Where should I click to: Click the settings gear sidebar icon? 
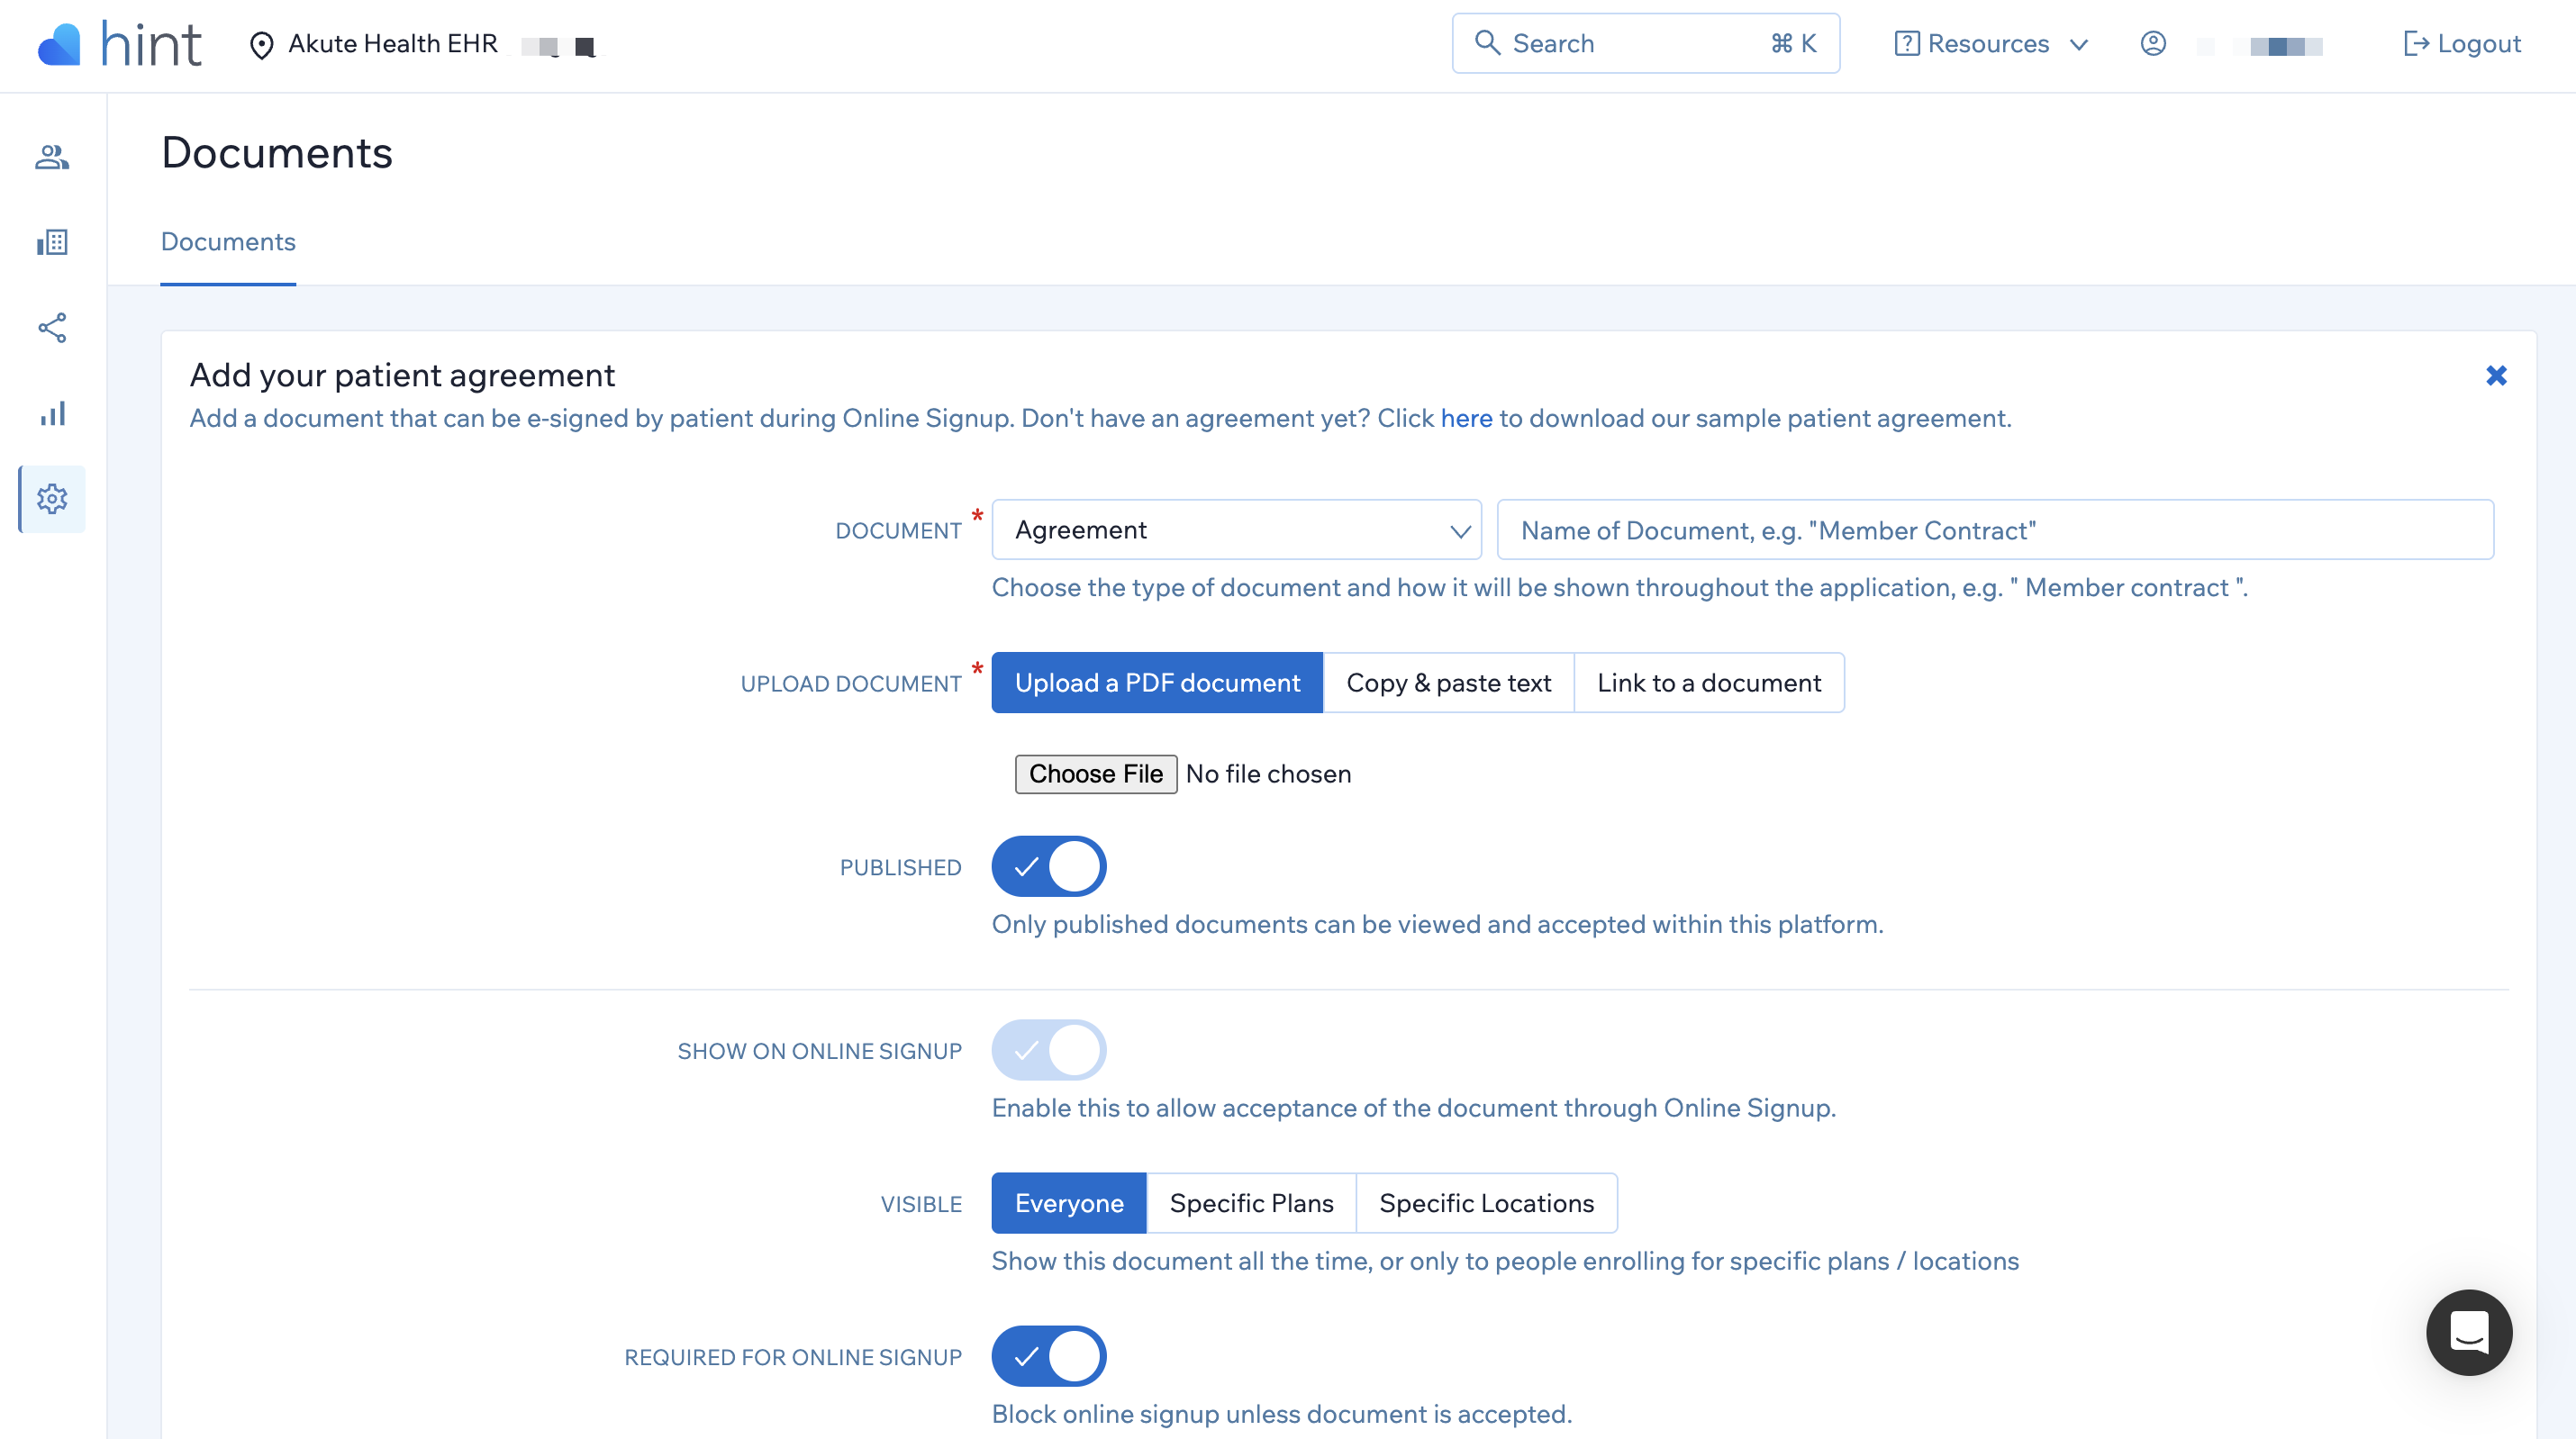[x=52, y=499]
